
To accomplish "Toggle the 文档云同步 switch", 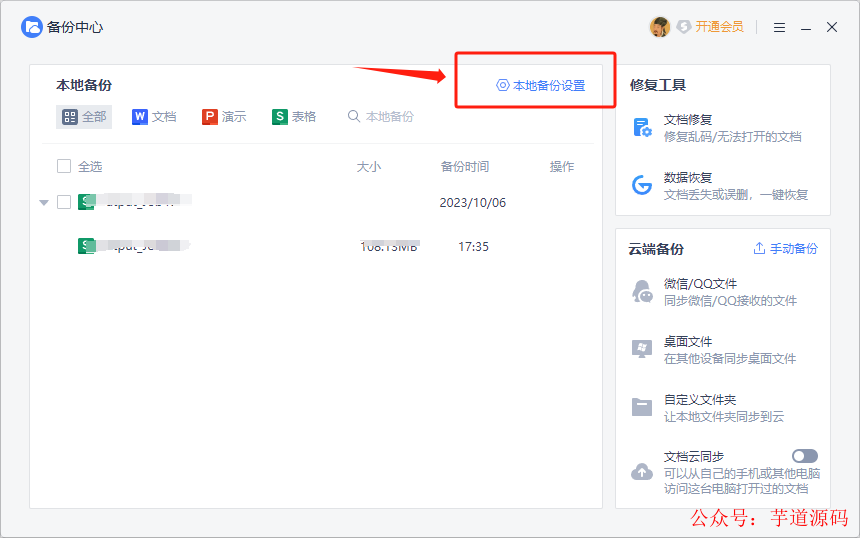I will point(805,456).
